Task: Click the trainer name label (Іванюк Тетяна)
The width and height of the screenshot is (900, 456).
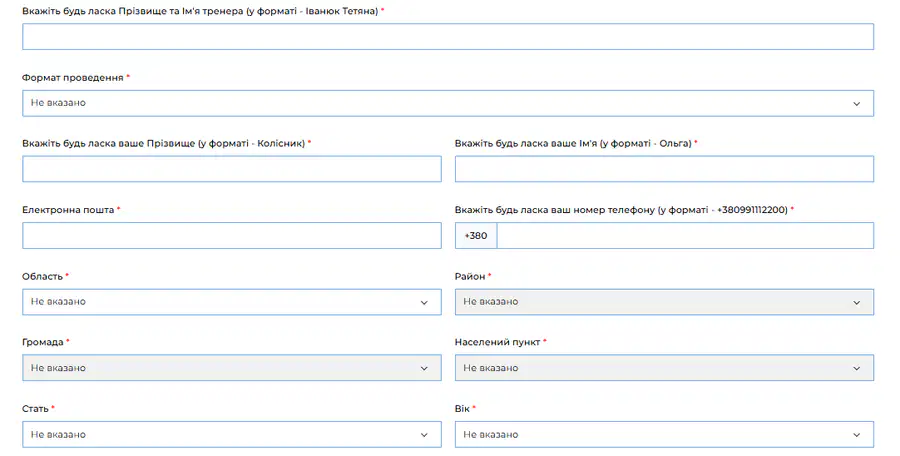Action: [x=200, y=11]
